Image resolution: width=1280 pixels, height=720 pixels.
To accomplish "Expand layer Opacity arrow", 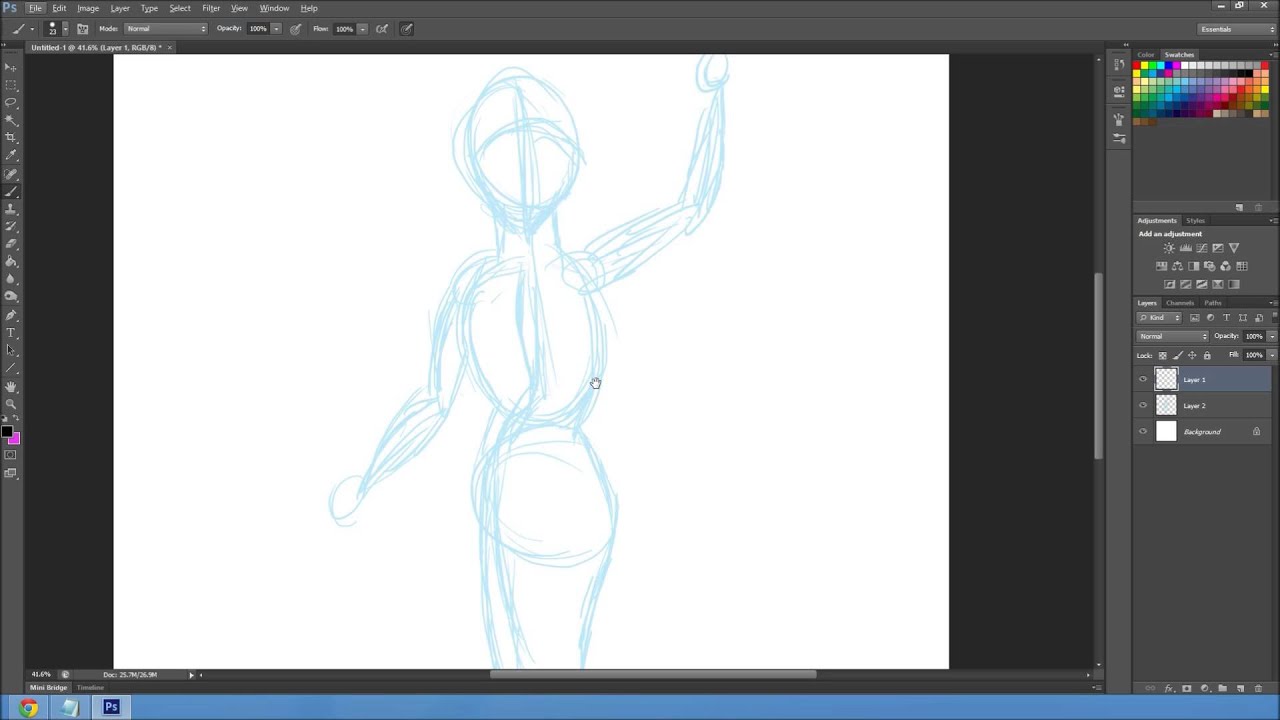I will pyautogui.click(x=1272, y=336).
